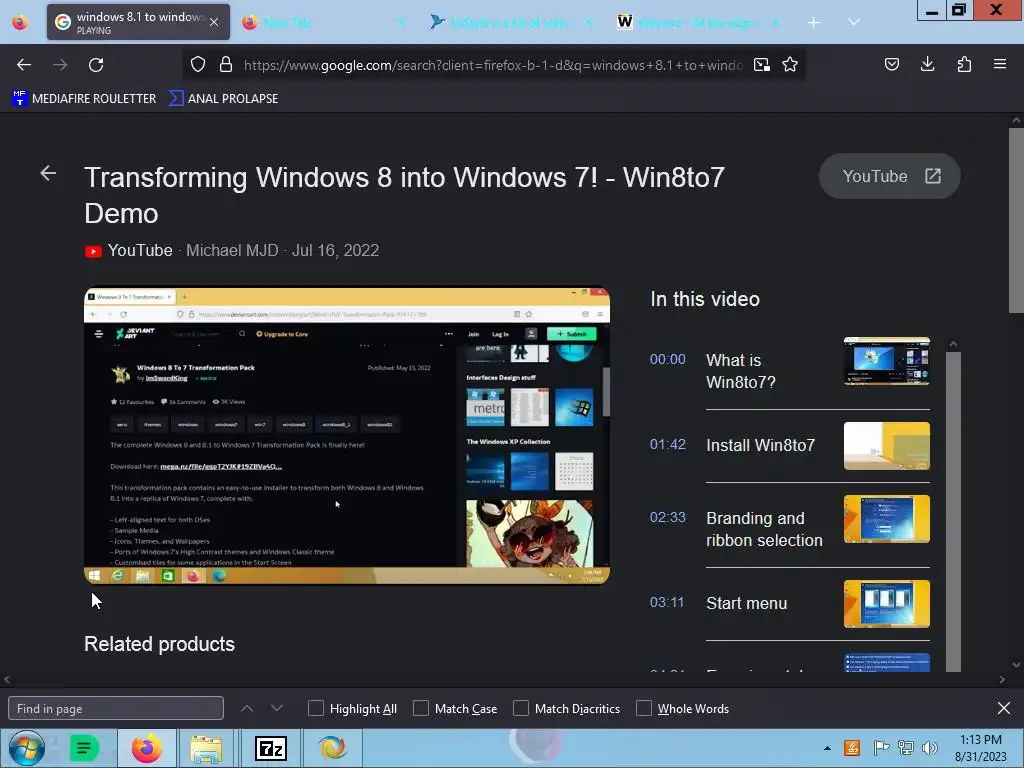
Task: Open the network tray icon
Action: [x=906, y=748]
